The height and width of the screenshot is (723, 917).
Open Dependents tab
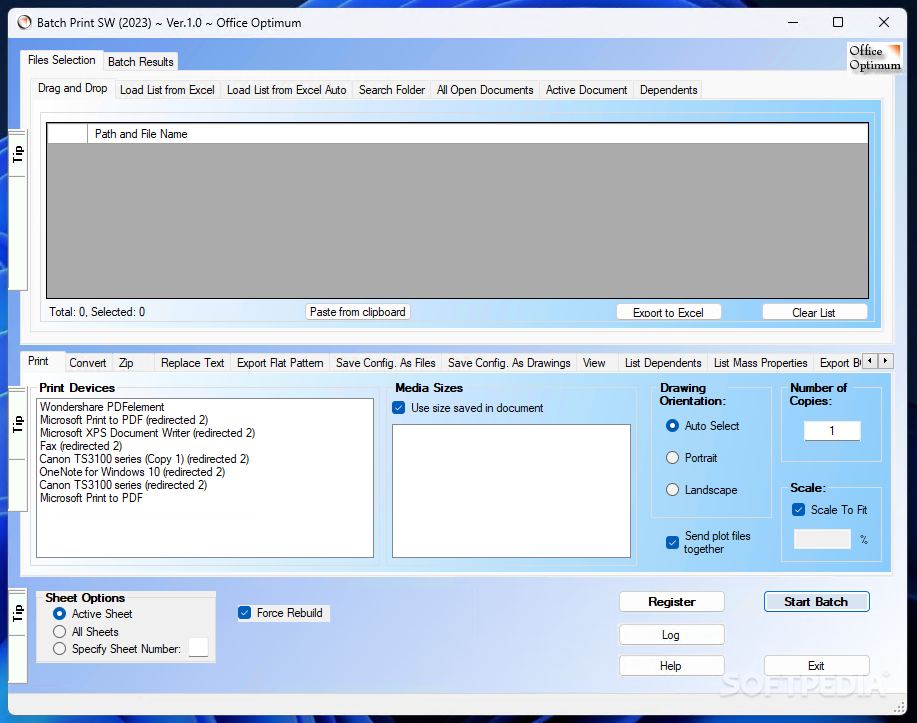668,90
